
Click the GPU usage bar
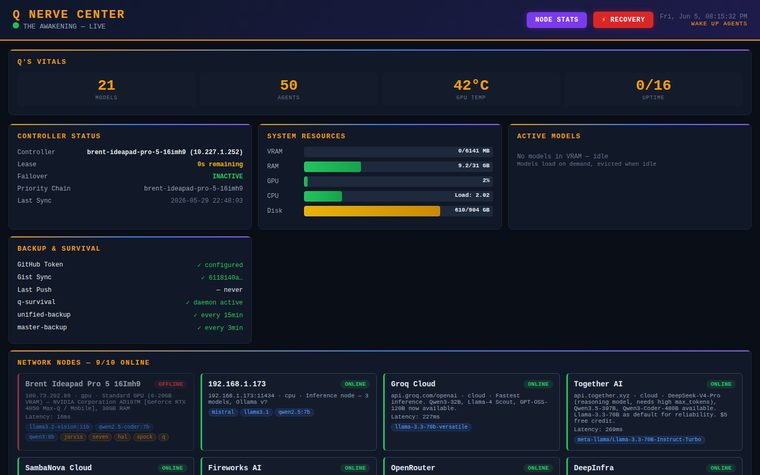point(398,181)
